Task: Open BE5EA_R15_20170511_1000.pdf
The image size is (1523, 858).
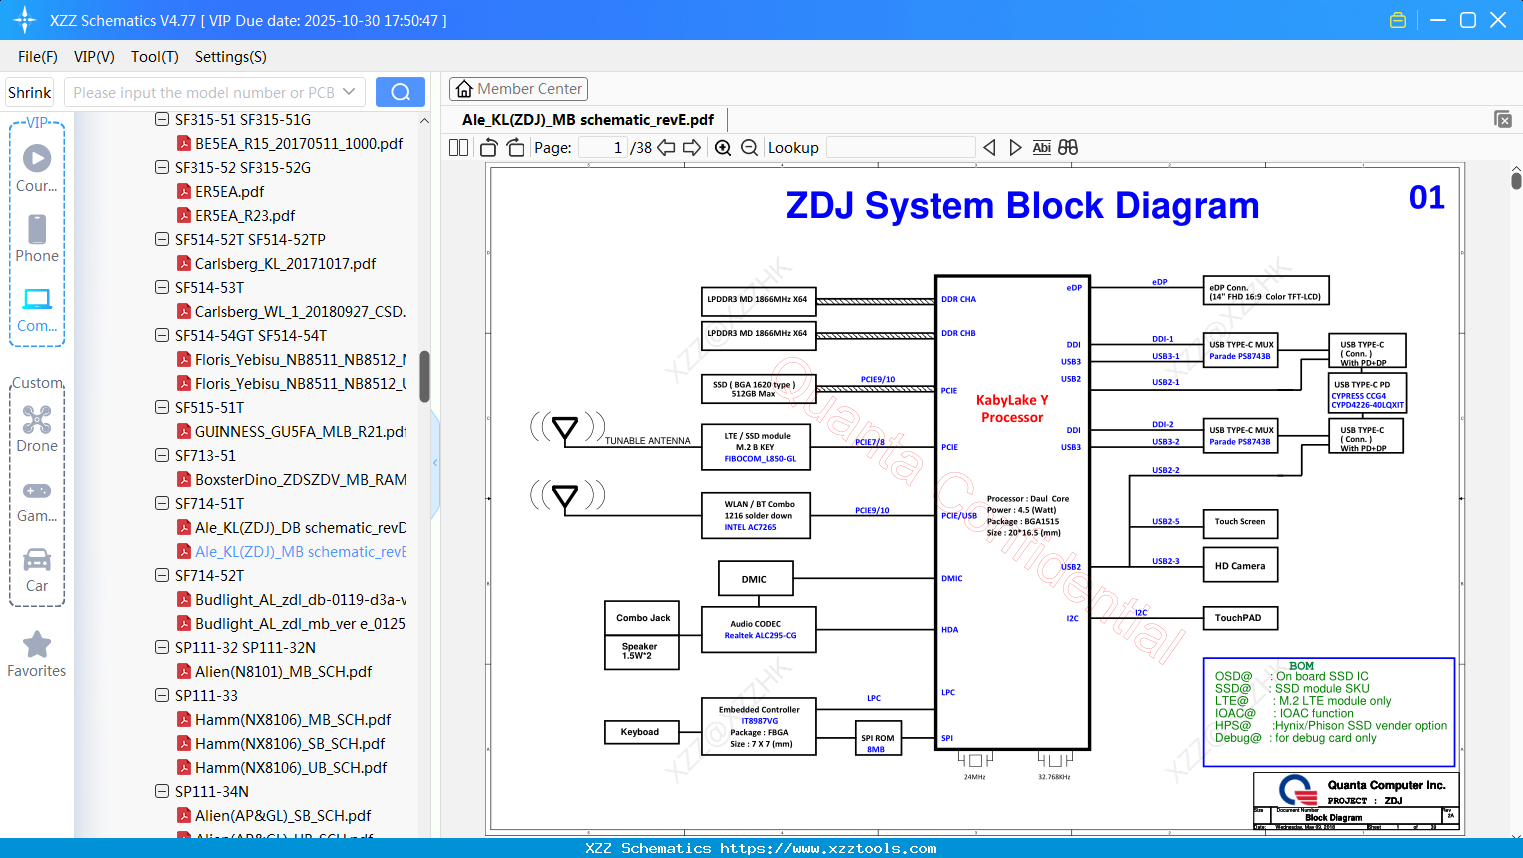Action: tap(299, 143)
